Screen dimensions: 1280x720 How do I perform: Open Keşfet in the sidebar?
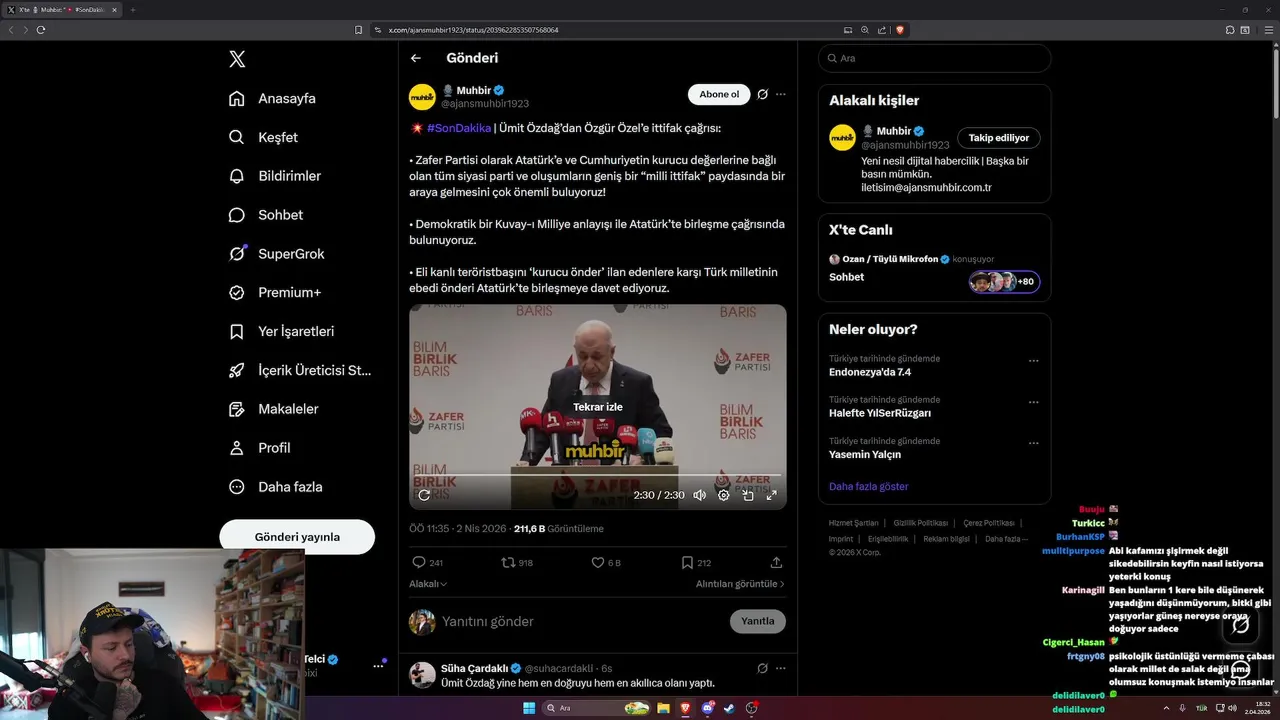coord(264,137)
